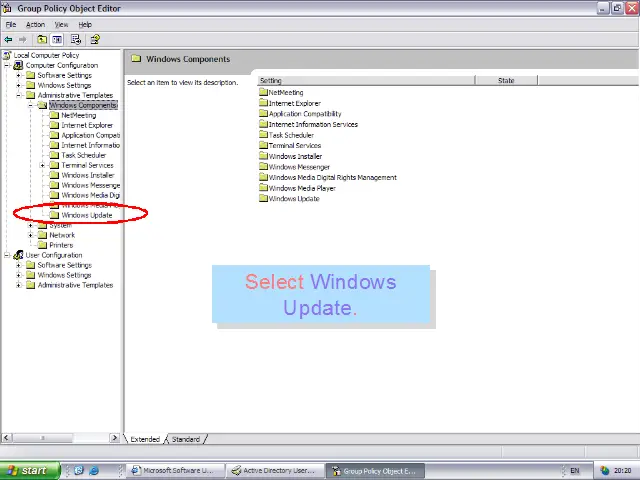The width and height of the screenshot is (640, 480).
Task: Click the Setting column header
Action: click(366, 80)
